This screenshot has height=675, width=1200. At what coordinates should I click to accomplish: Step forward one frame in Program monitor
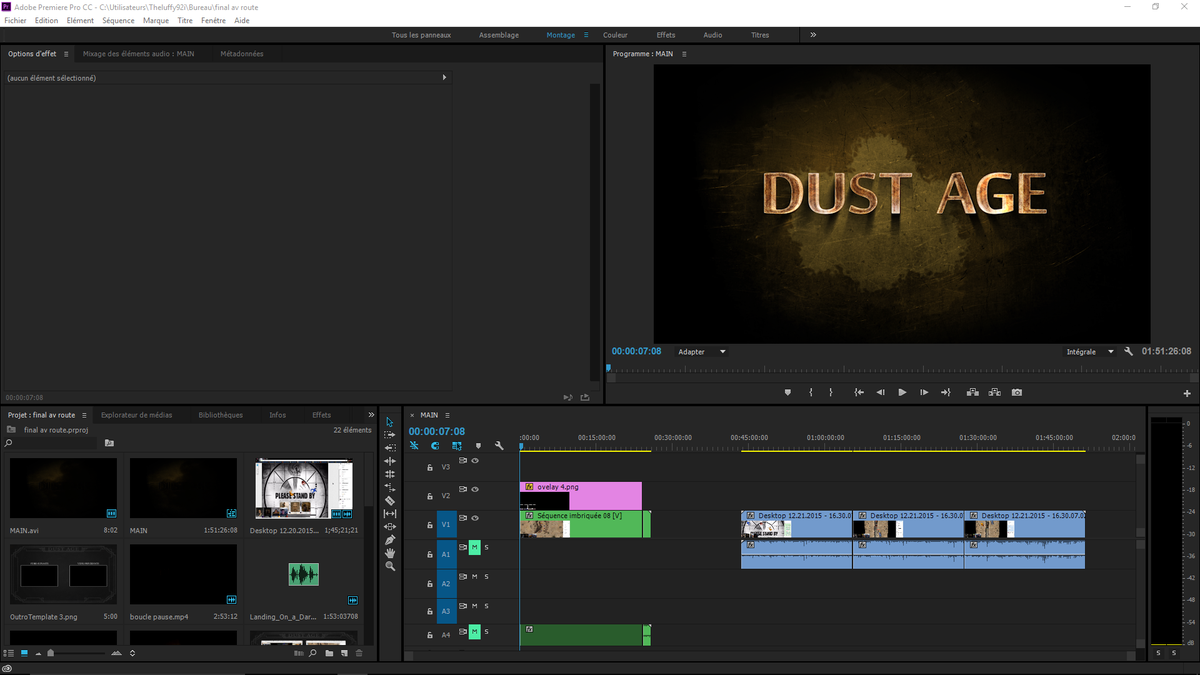(x=924, y=392)
